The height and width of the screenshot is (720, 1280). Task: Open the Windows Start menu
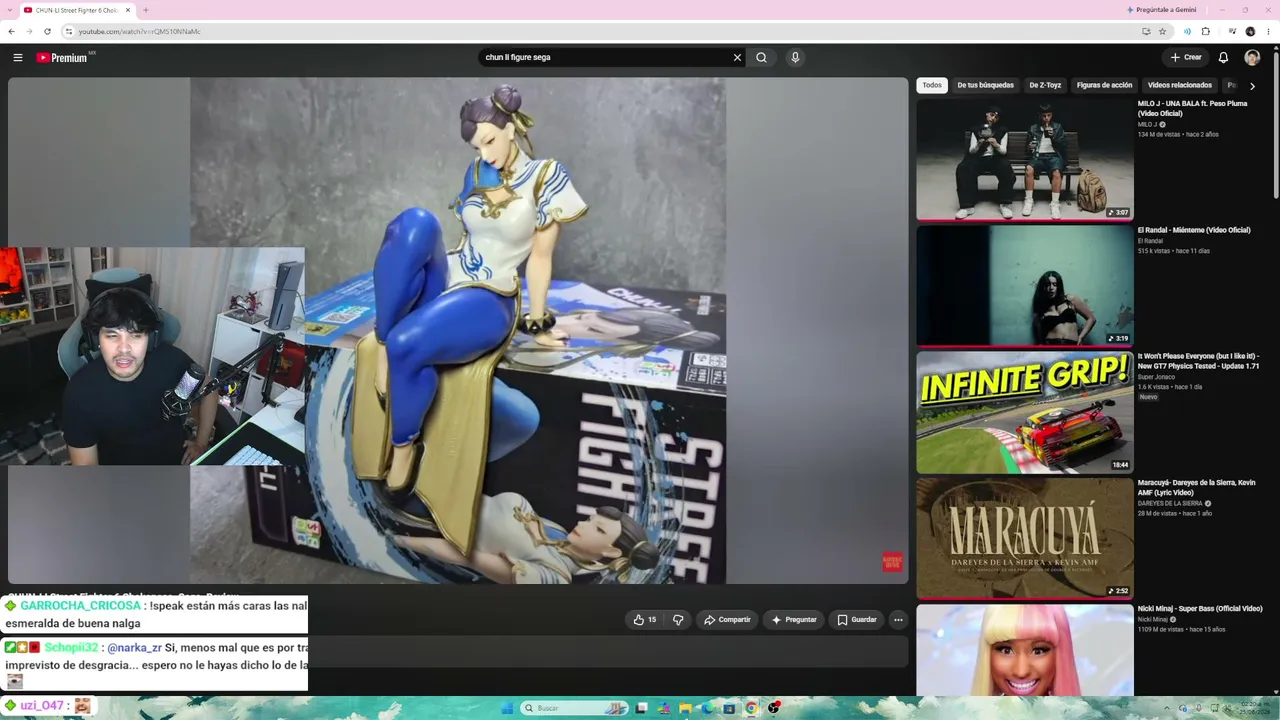click(507, 708)
